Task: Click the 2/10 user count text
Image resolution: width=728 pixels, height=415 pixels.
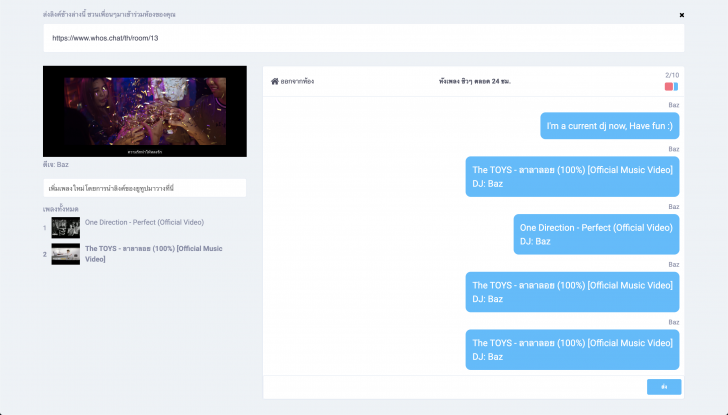Action: 672,75
